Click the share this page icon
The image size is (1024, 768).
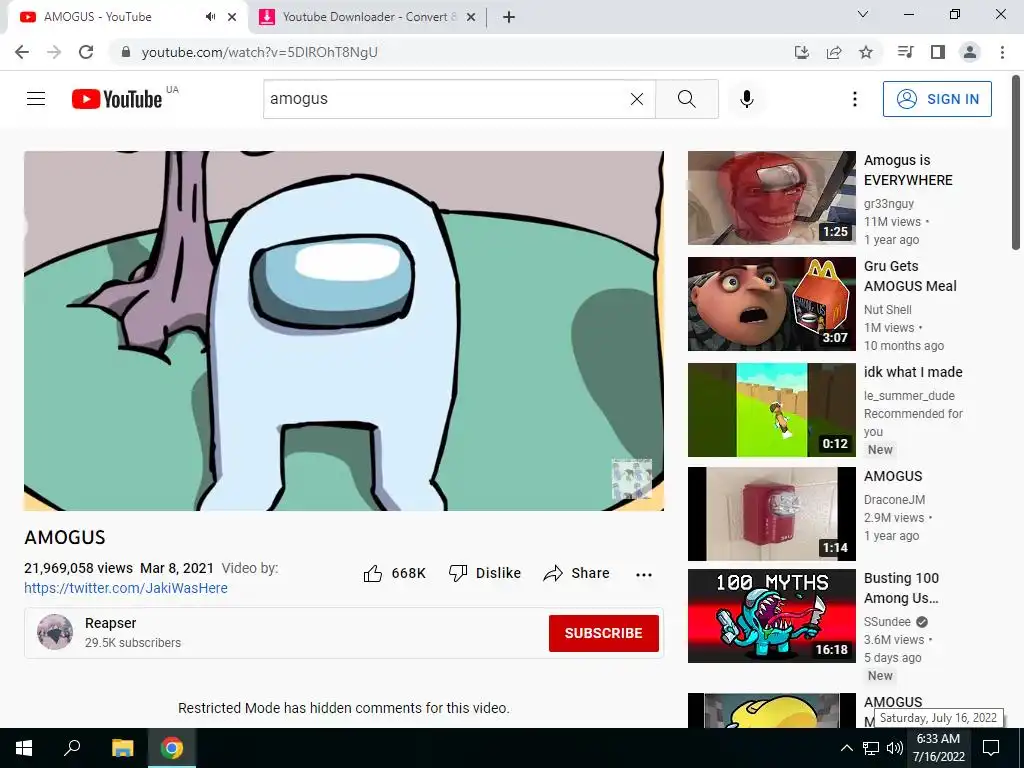tap(834, 52)
